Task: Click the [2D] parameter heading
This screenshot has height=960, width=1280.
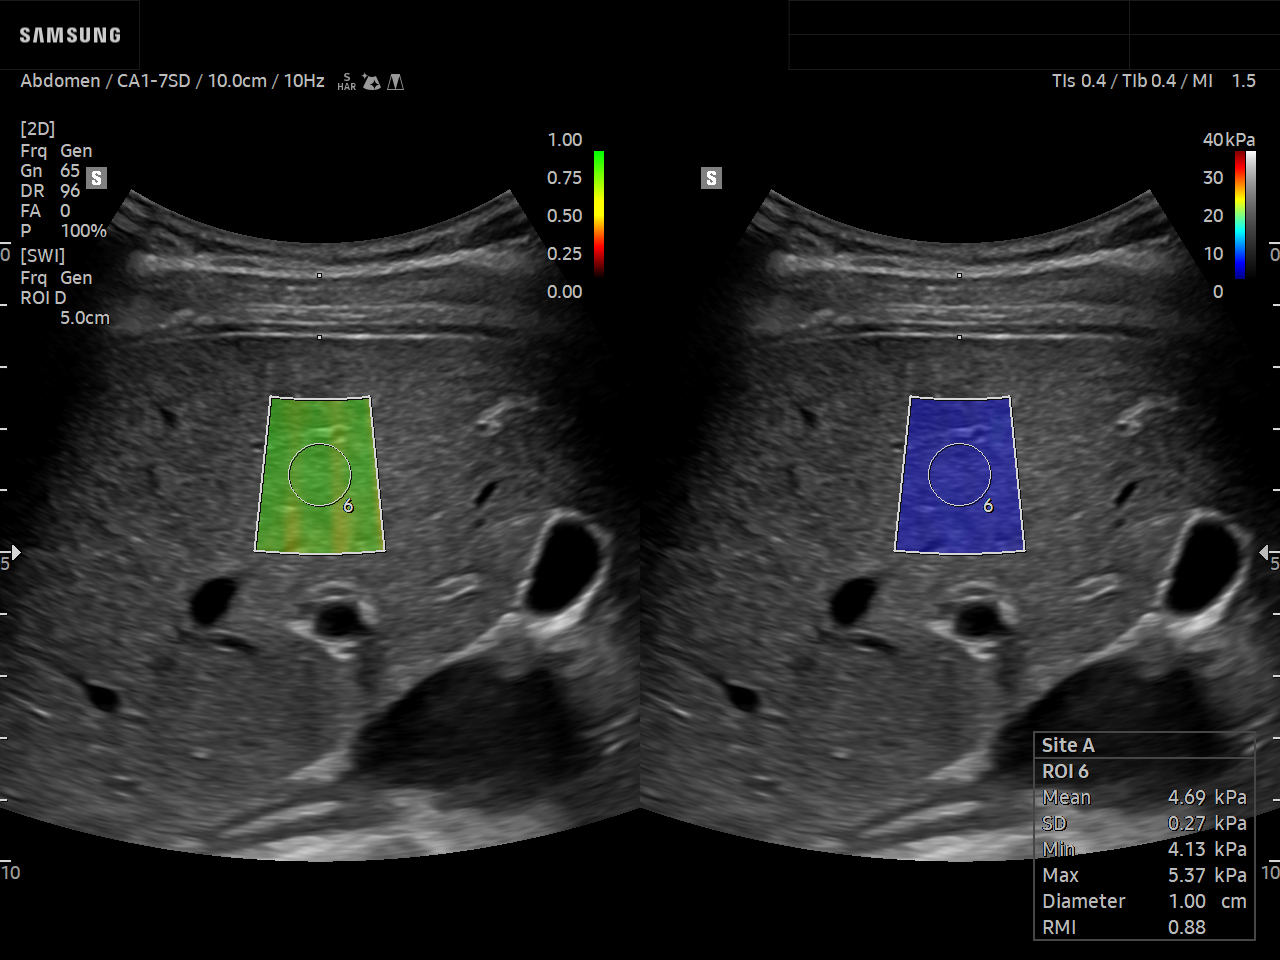Action: coord(38,129)
